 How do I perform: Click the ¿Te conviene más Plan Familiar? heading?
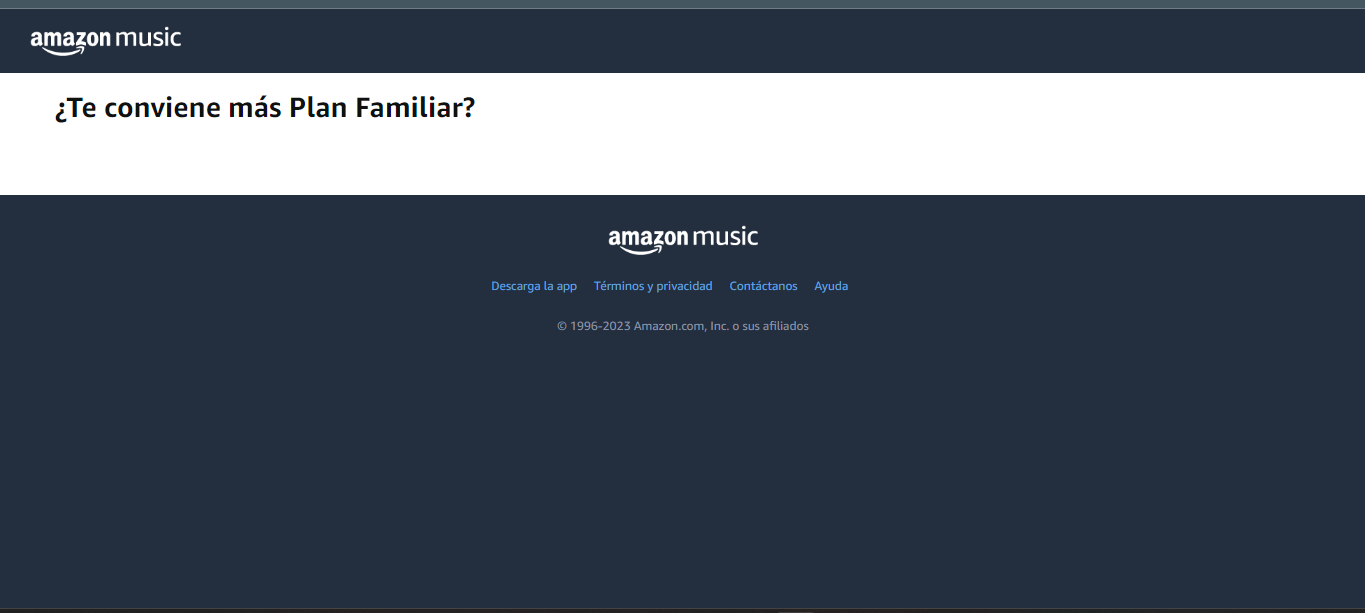[x=265, y=108]
